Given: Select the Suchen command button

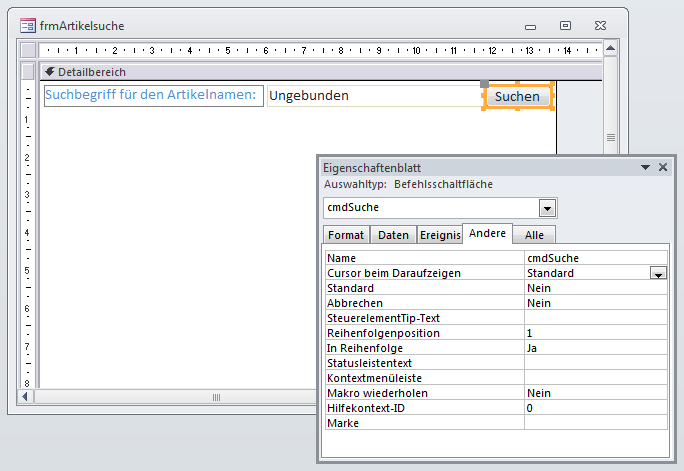Looking at the screenshot, I should pos(517,96).
